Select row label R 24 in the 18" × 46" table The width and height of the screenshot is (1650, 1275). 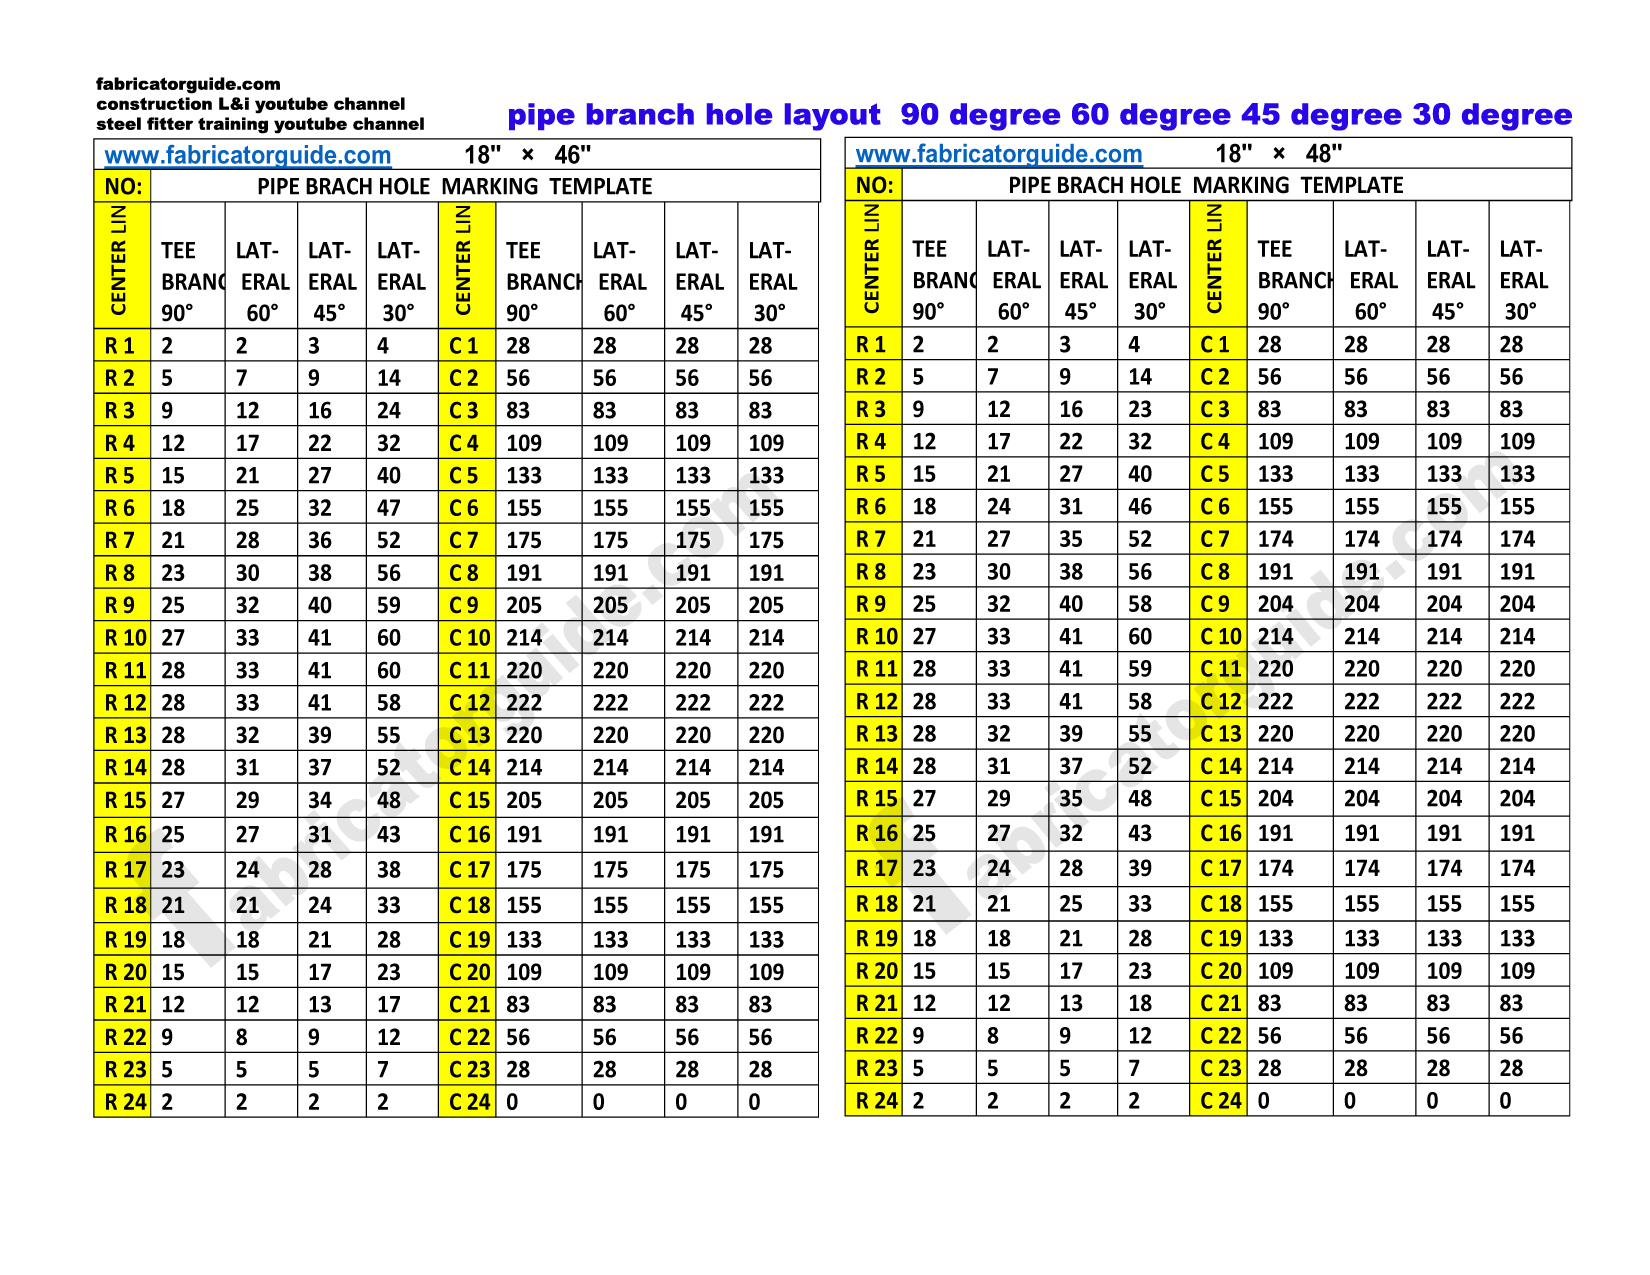pyautogui.click(x=124, y=1102)
